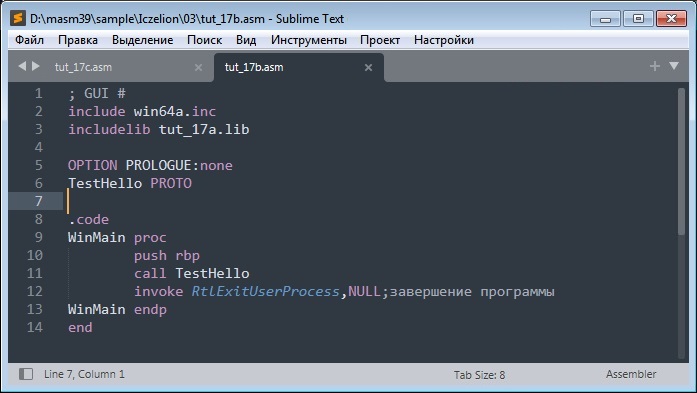Change the Tab Size: 8 setting
Viewport: 697px width, 393px height.
pos(479,375)
